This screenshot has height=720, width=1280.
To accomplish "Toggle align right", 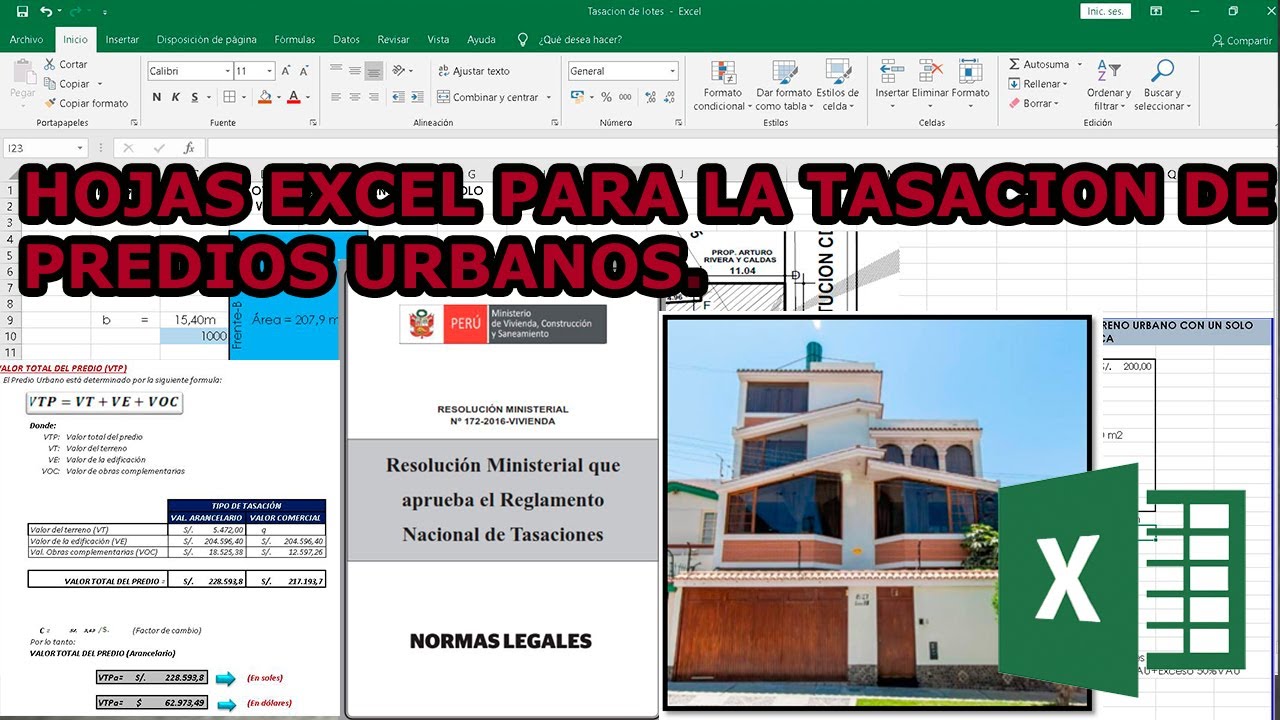I will click(373, 97).
